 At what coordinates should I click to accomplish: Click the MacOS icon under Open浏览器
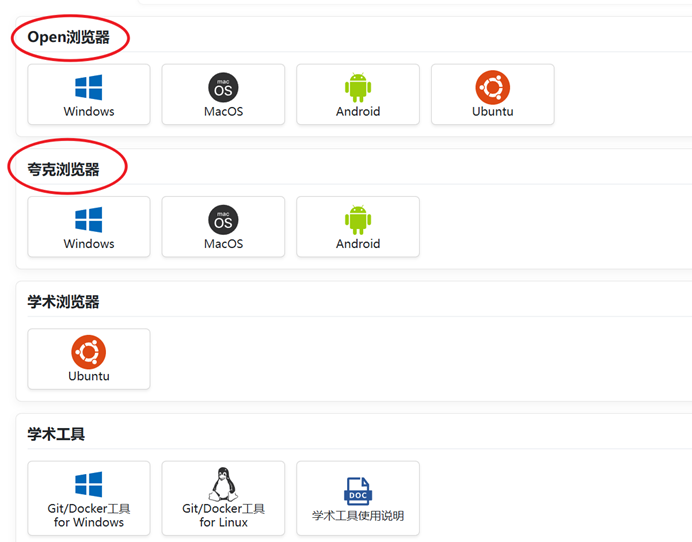point(223,87)
